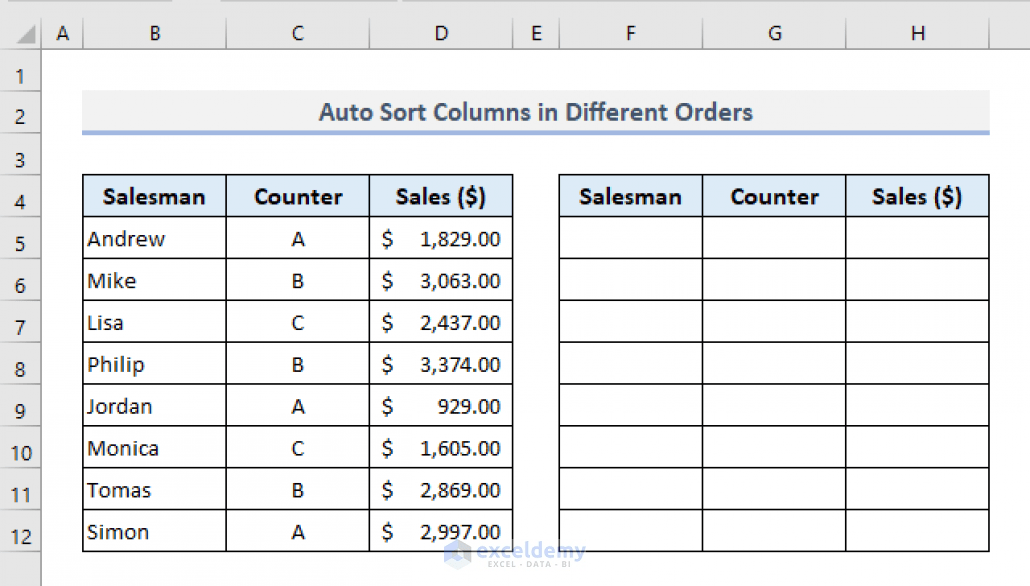Click the Sales ($) header of the right table

(917, 196)
